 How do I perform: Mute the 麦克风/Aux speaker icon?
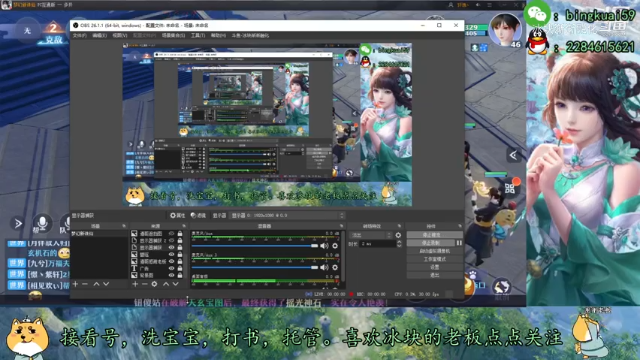point(324,246)
